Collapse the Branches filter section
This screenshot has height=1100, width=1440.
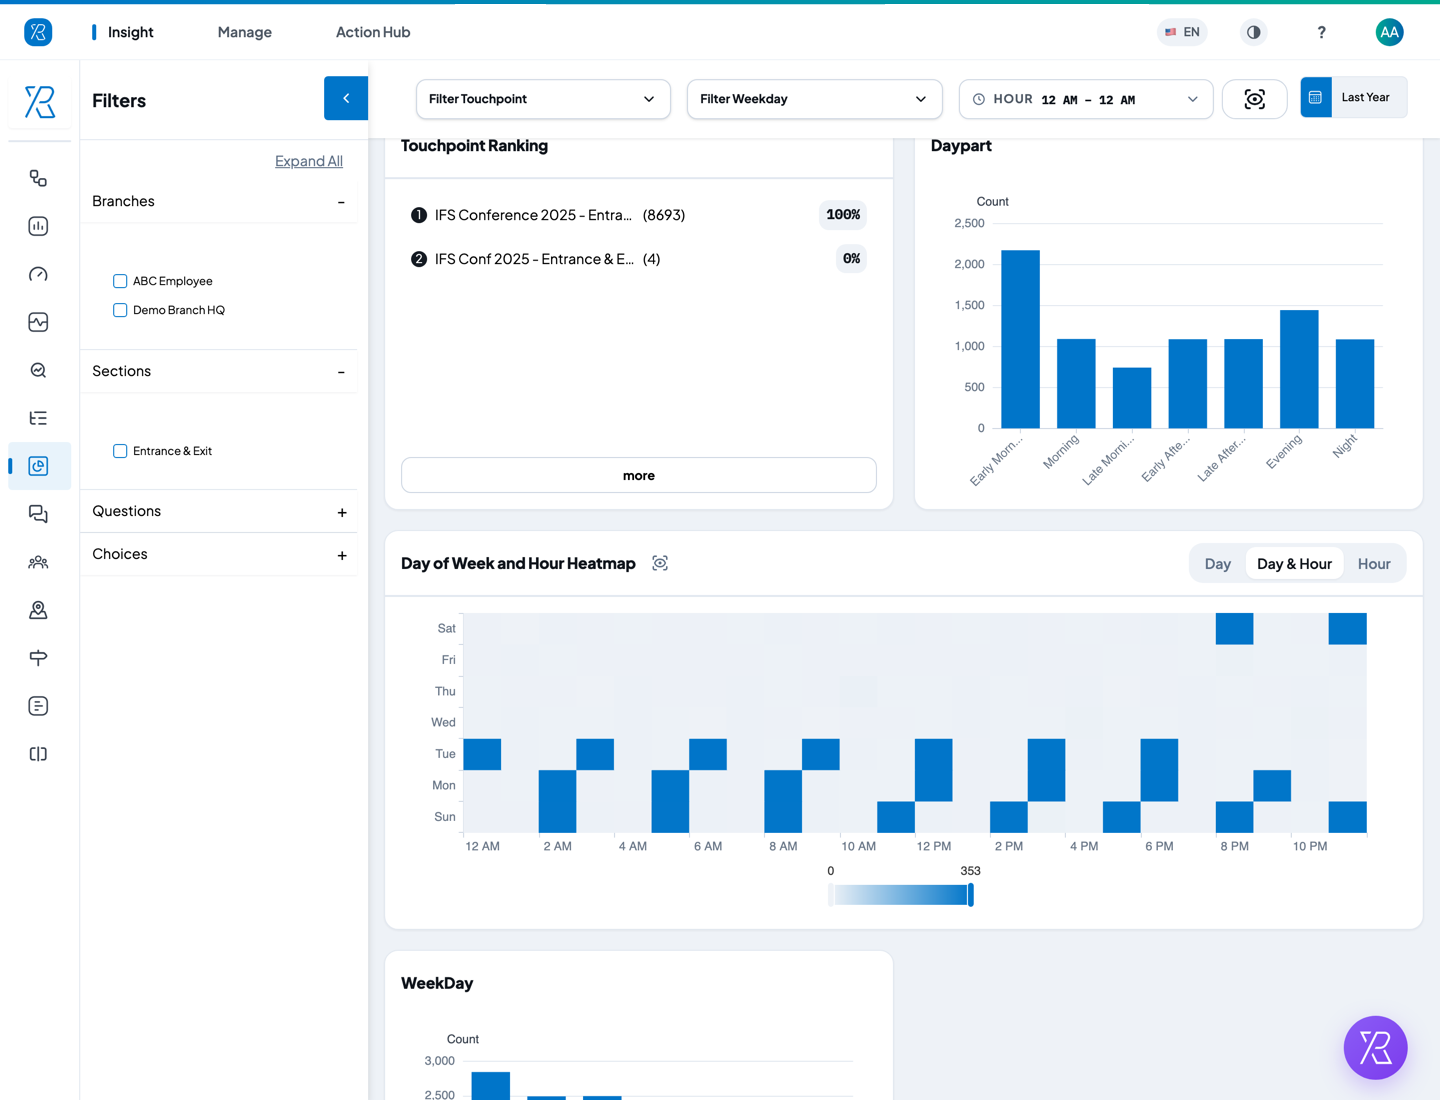point(341,202)
